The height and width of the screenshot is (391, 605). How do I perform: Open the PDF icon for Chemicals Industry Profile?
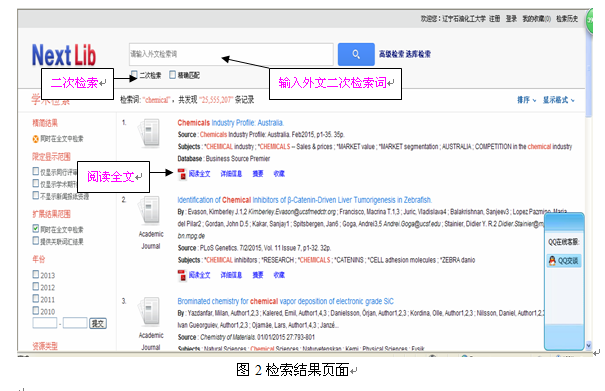[182, 174]
